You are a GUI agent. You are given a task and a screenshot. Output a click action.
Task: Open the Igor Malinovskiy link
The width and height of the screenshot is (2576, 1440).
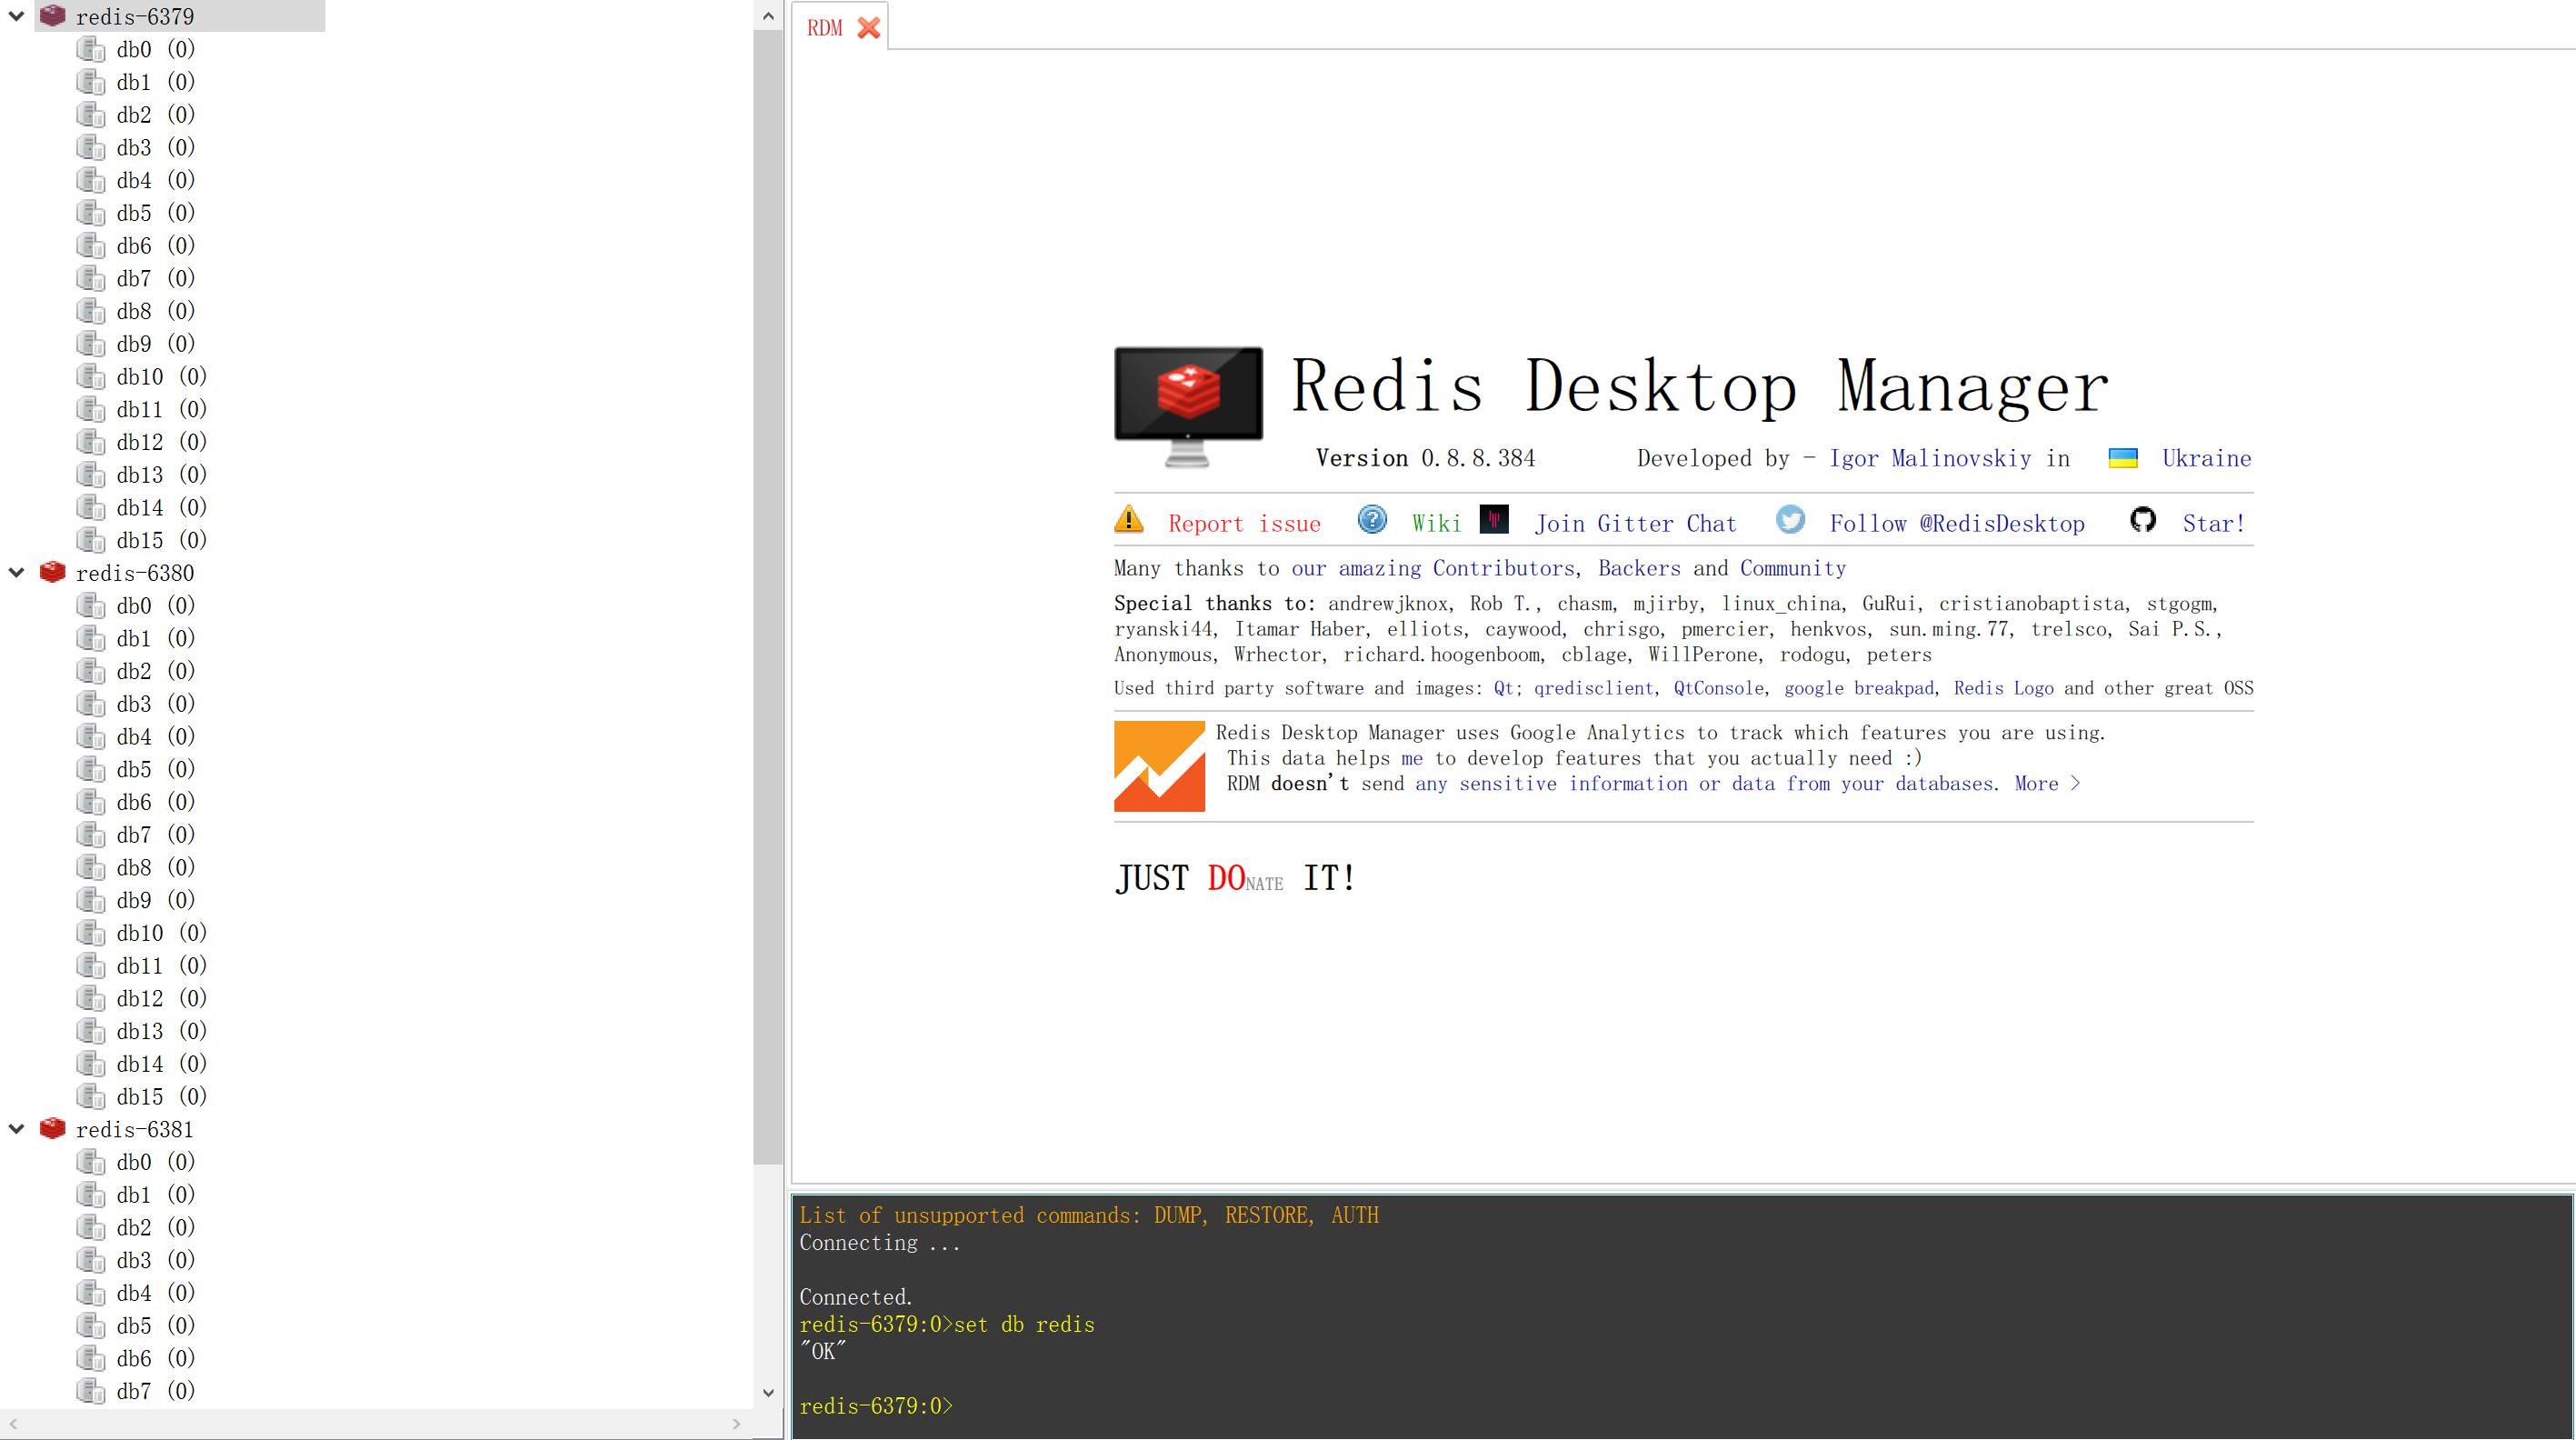pyautogui.click(x=1930, y=458)
